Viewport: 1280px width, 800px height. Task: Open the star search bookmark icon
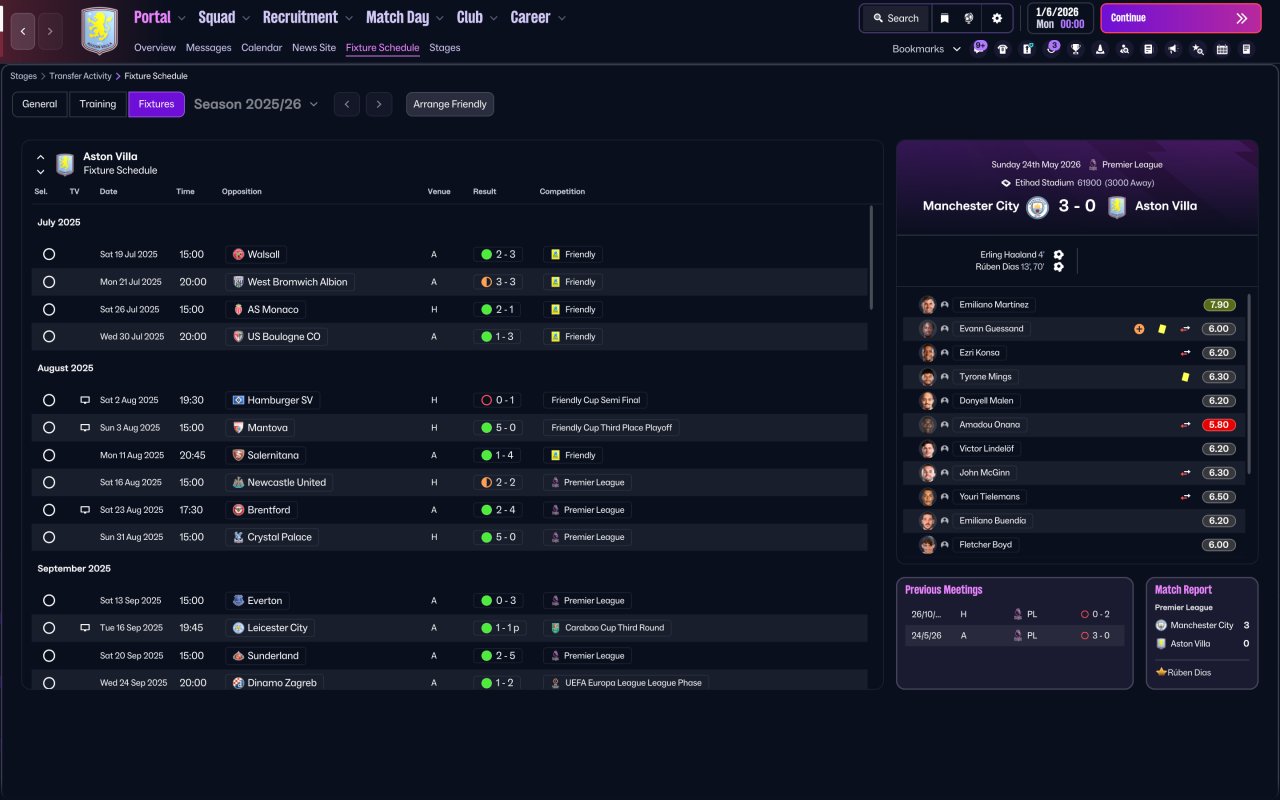pos(1198,49)
